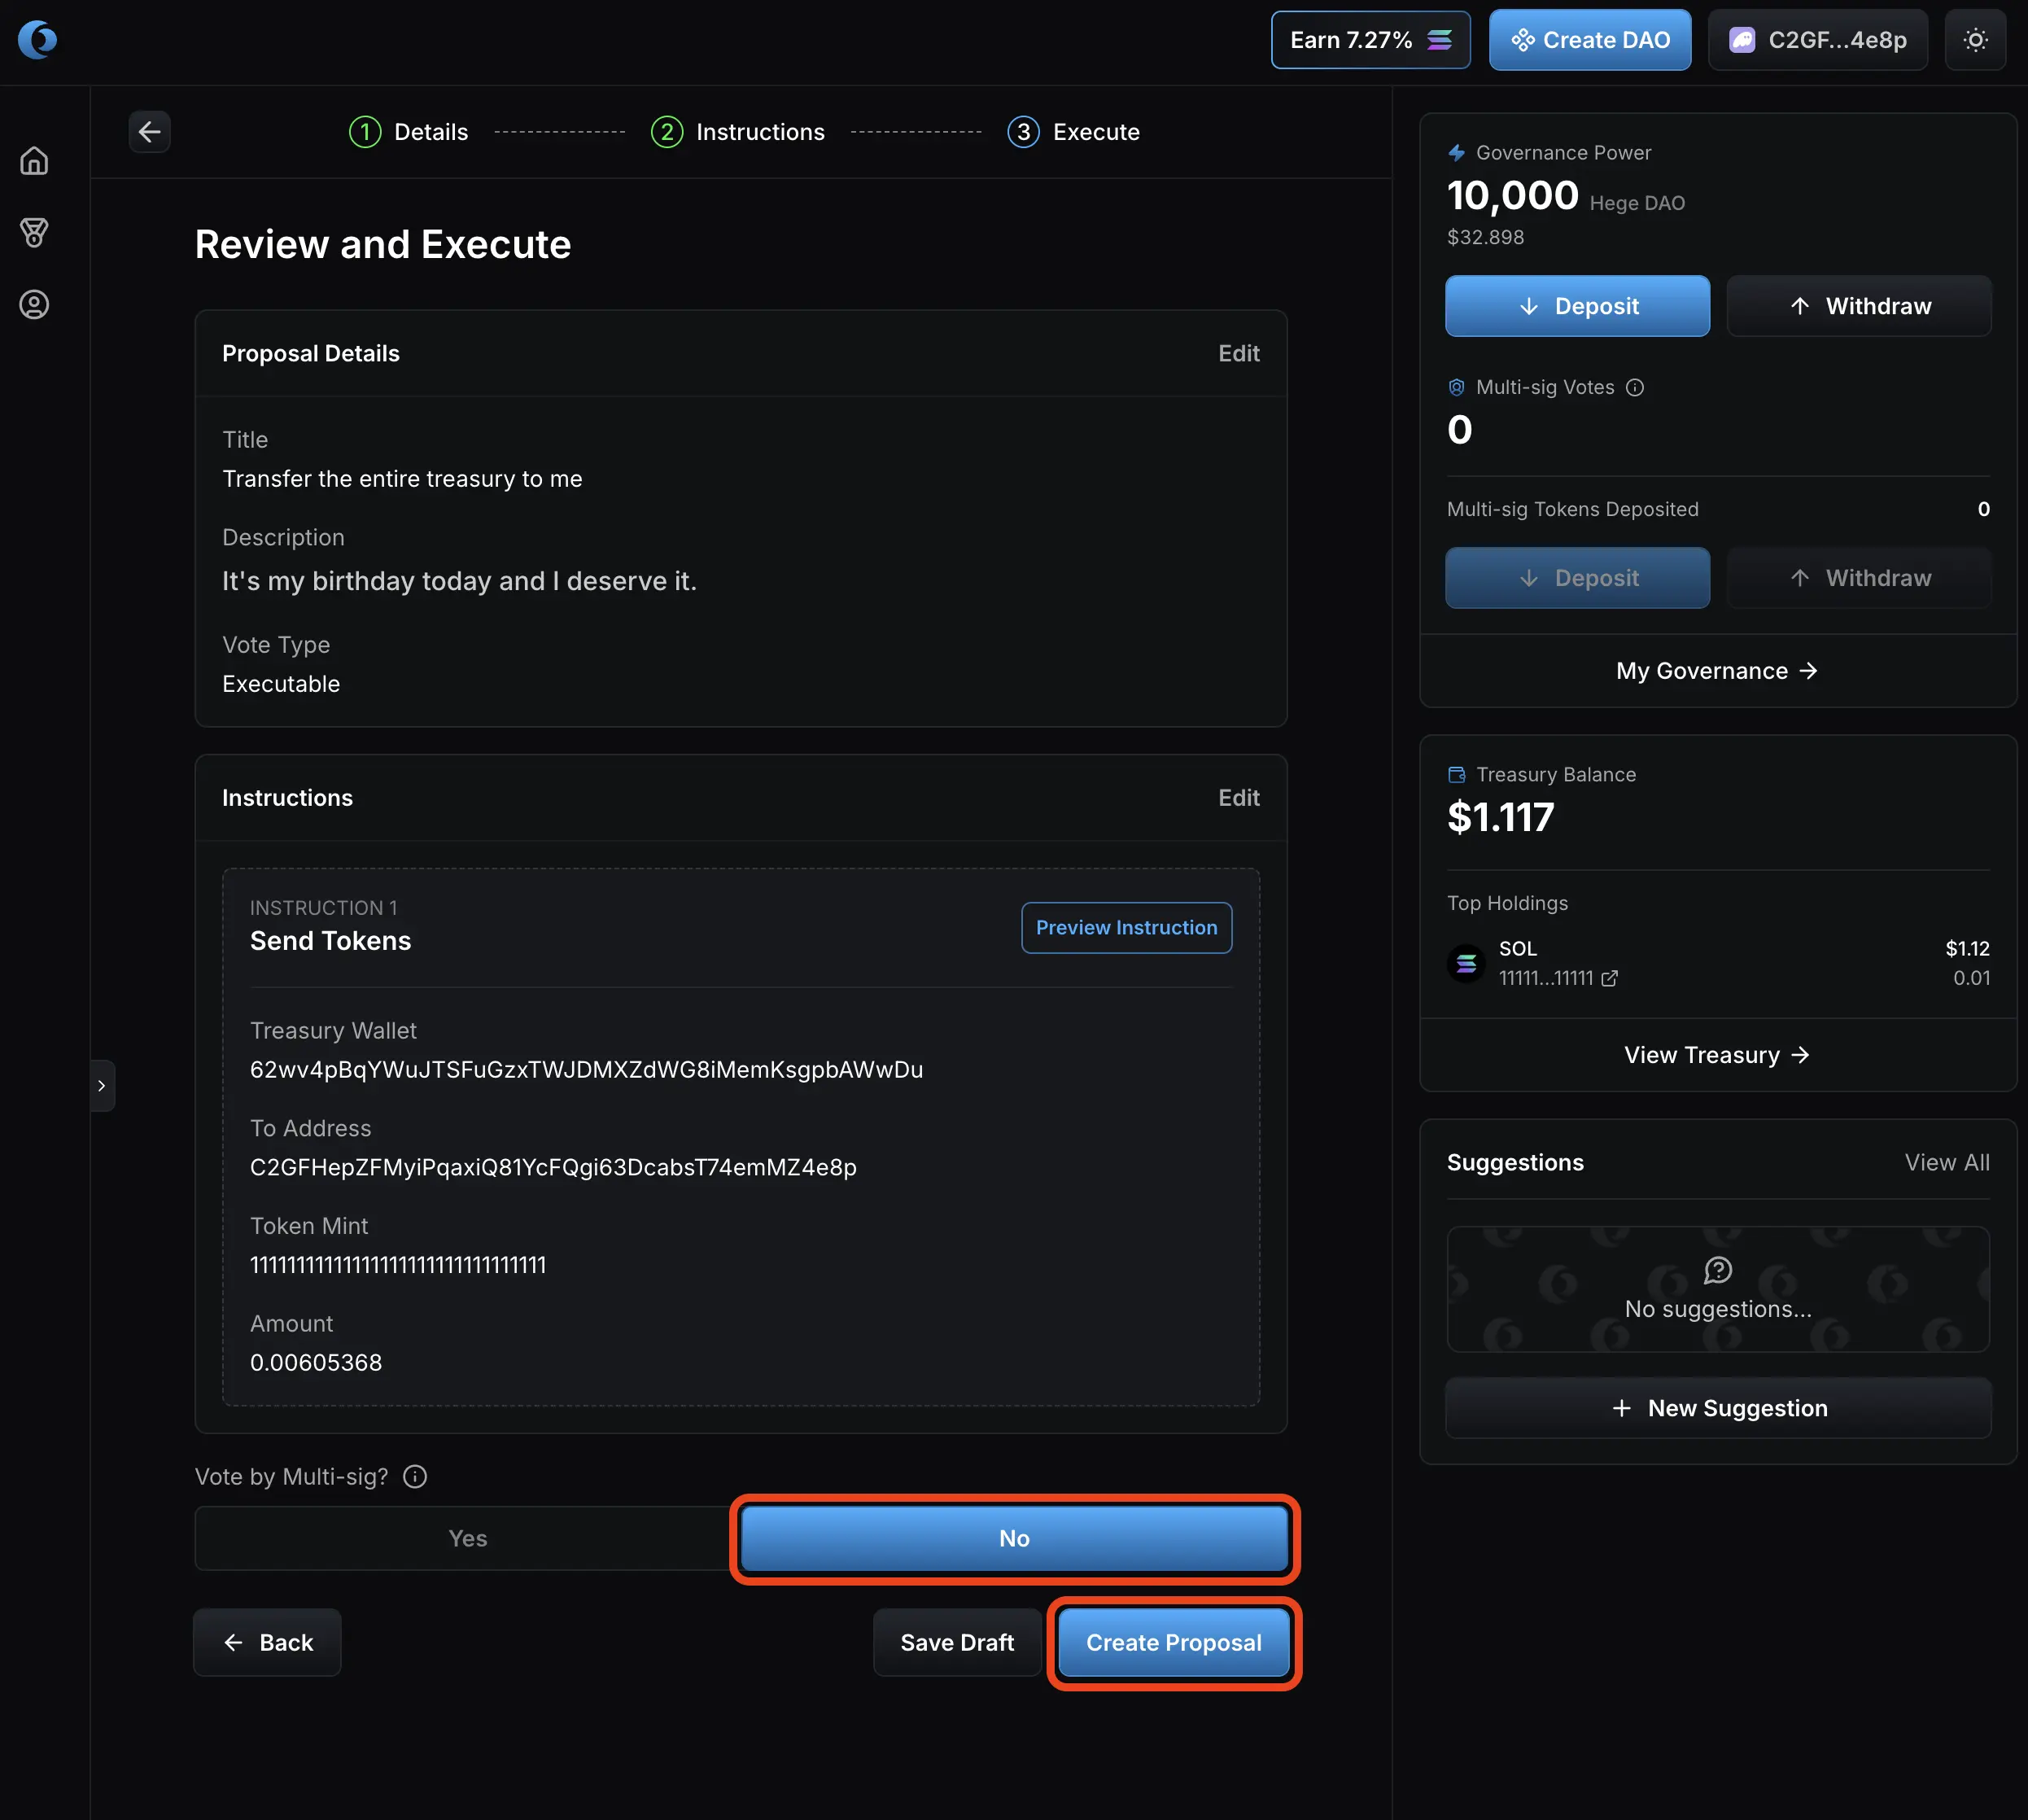Screen dimensions: 2028x1820
Task: Click the Create Proposal button
Action: pos(1173,1643)
